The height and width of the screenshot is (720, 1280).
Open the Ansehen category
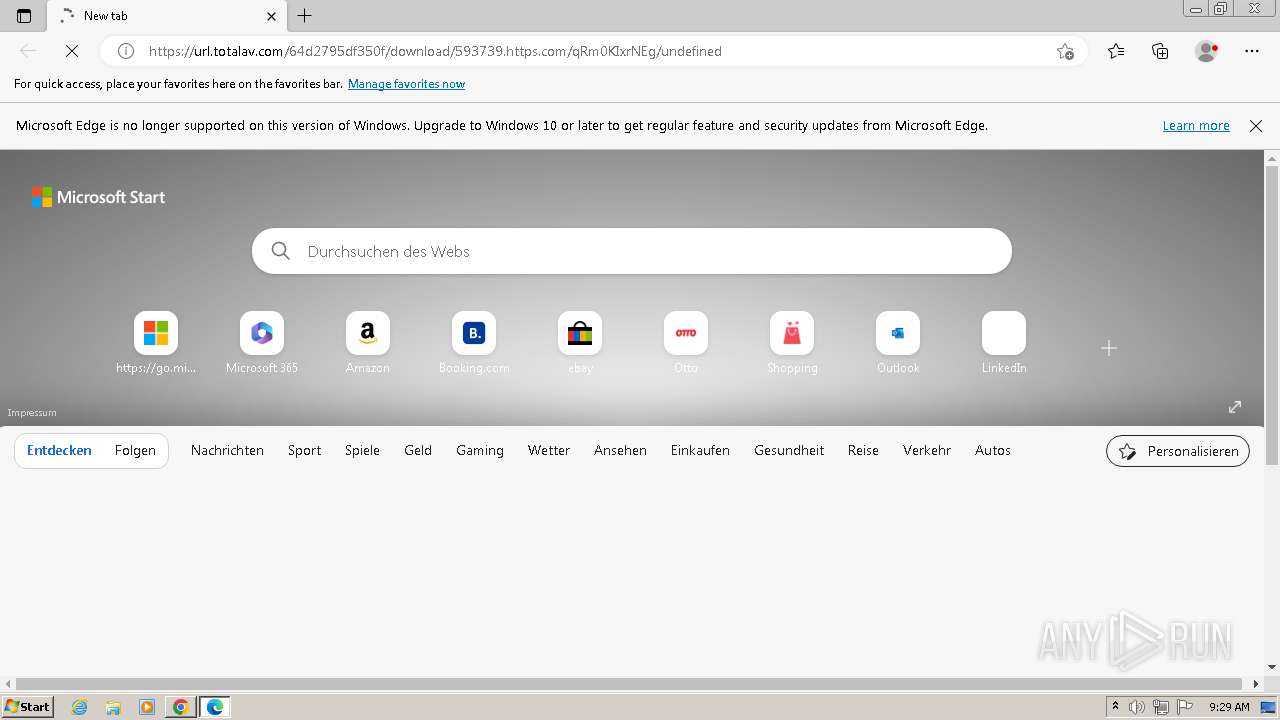[620, 451]
